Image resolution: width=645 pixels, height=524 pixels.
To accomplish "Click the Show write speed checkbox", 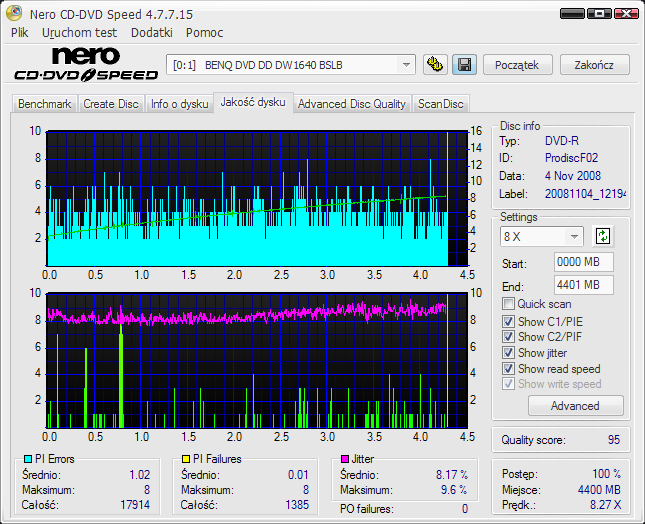I will pyautogui.click(x=508, y=384).
